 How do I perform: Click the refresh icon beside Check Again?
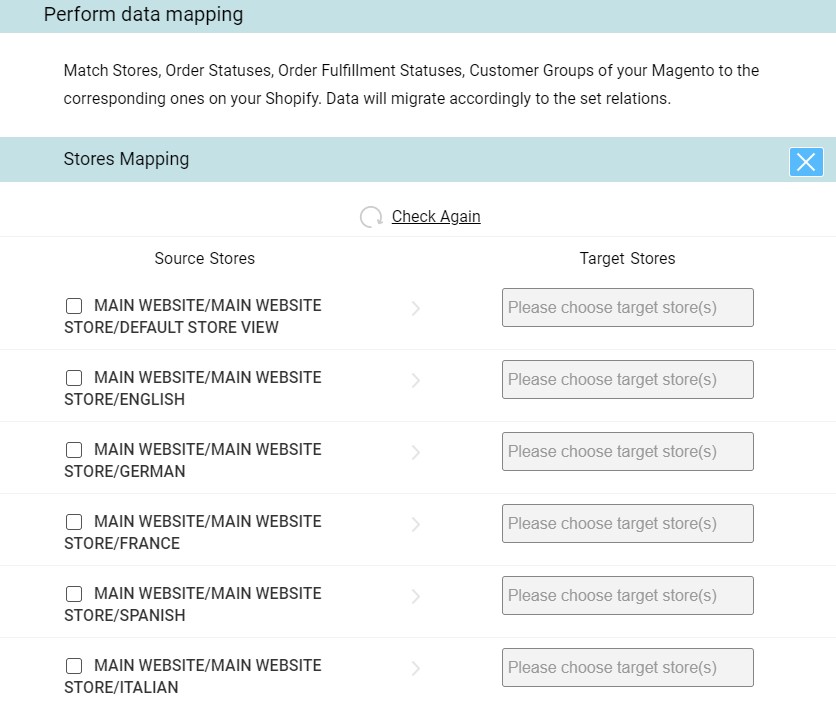click(371, 217)
